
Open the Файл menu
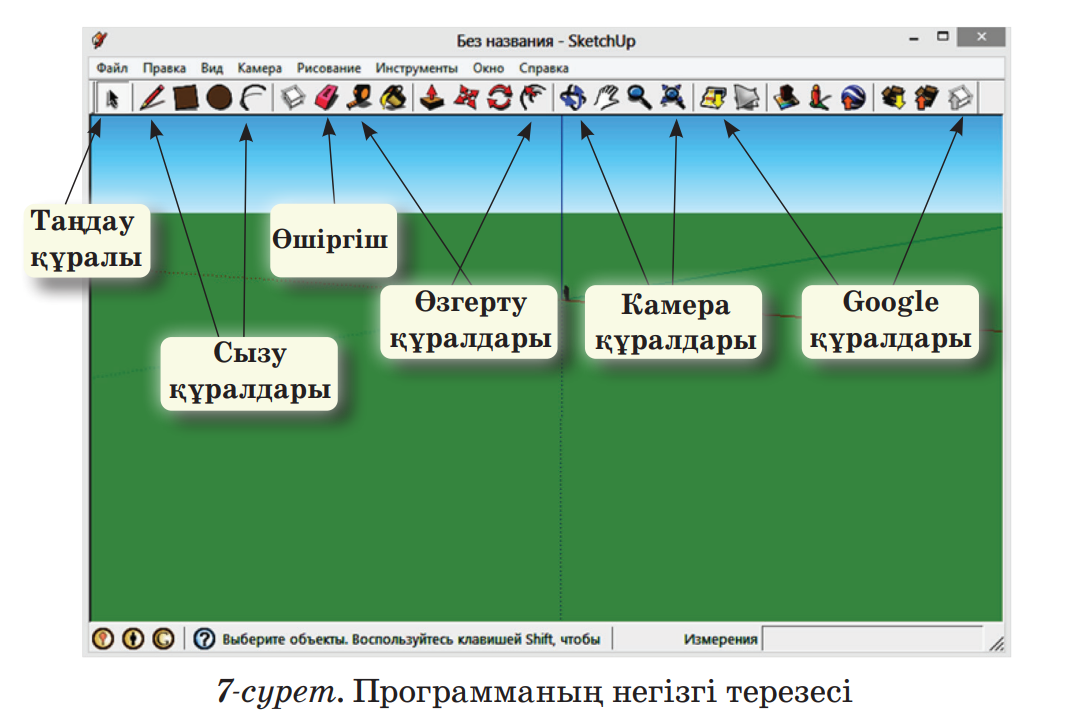pos(112,68)
